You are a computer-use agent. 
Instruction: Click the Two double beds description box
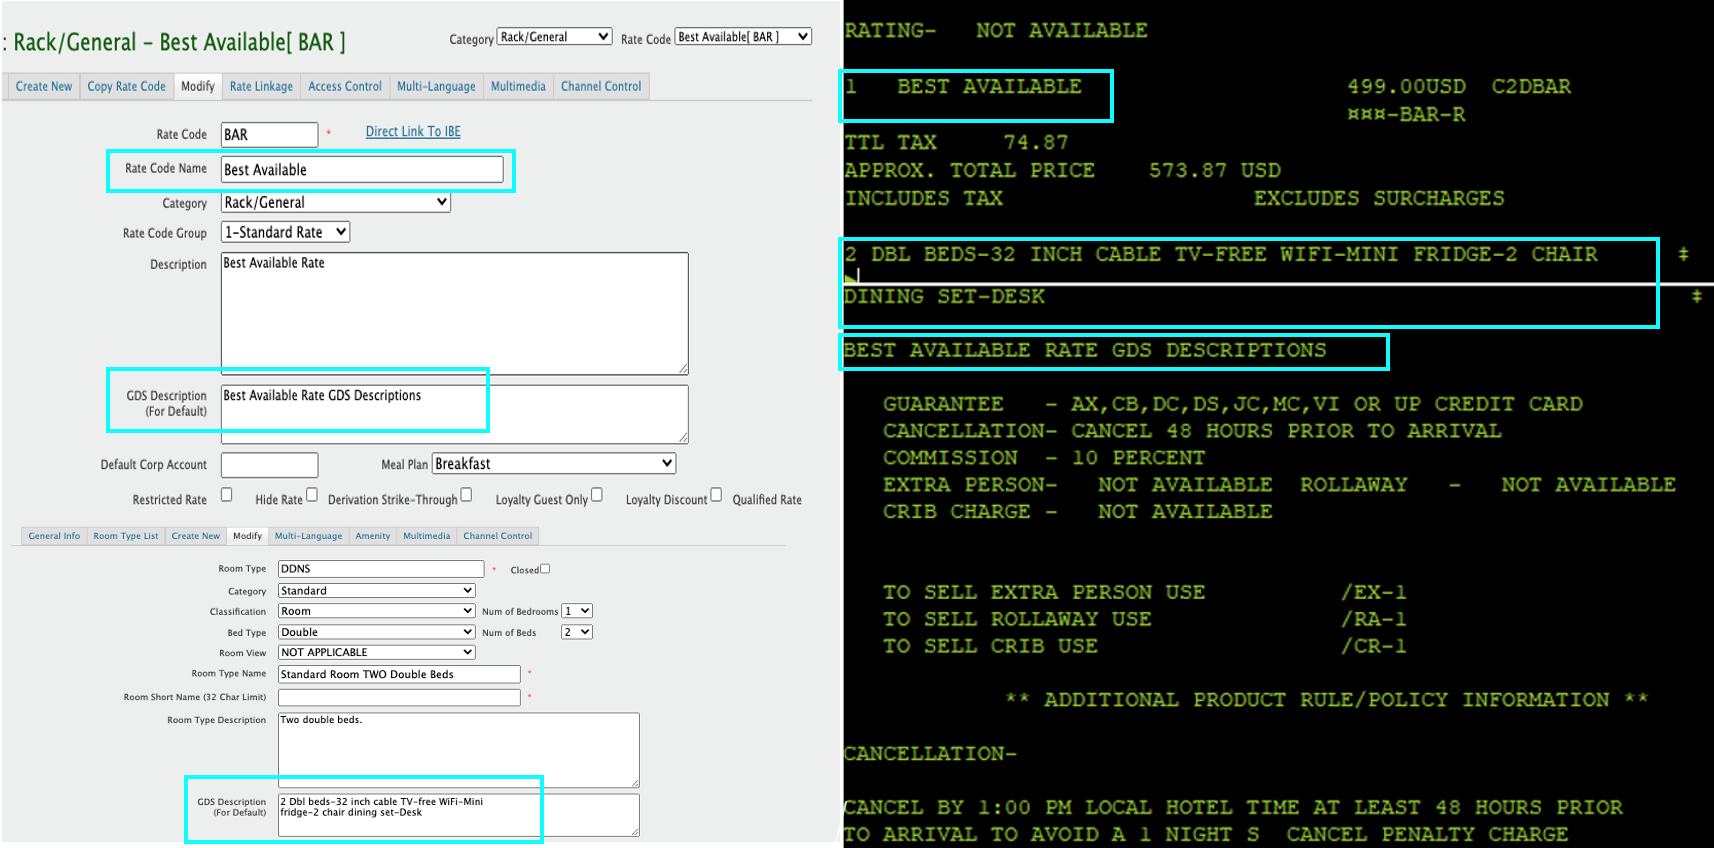(458, 750)
